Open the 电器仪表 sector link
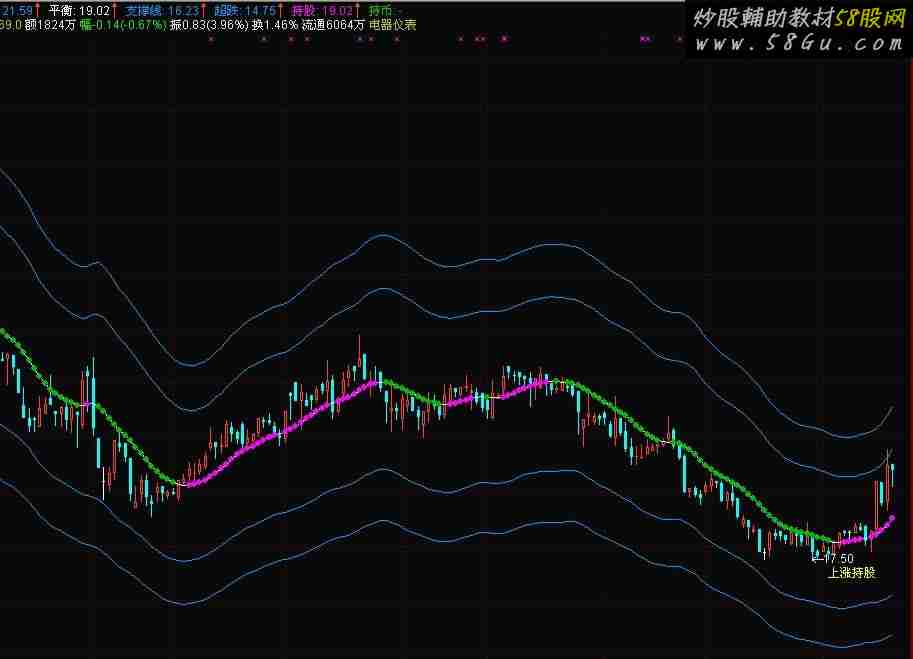 click(x=393, y=25)
